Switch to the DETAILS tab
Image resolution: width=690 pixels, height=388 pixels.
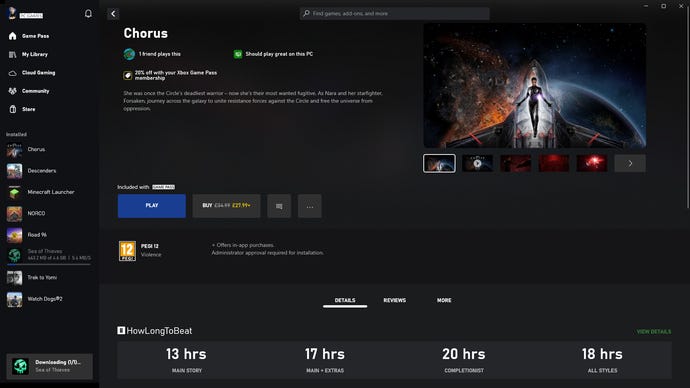[x=345, y=300]
